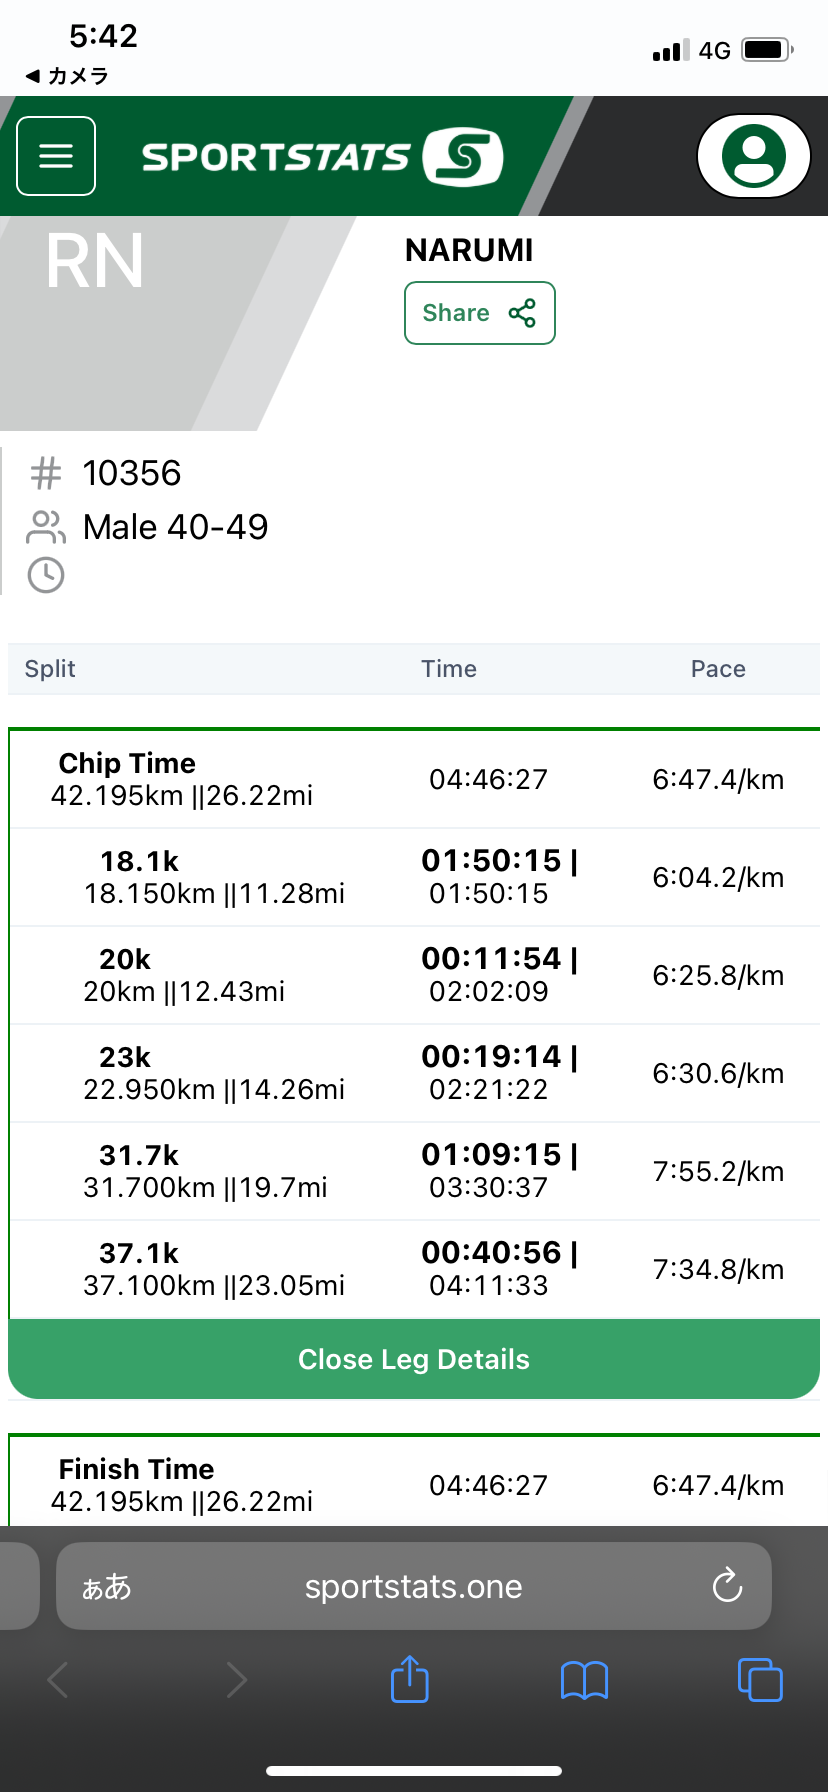Tap the sportstats.one address bar

(414, 1586)
